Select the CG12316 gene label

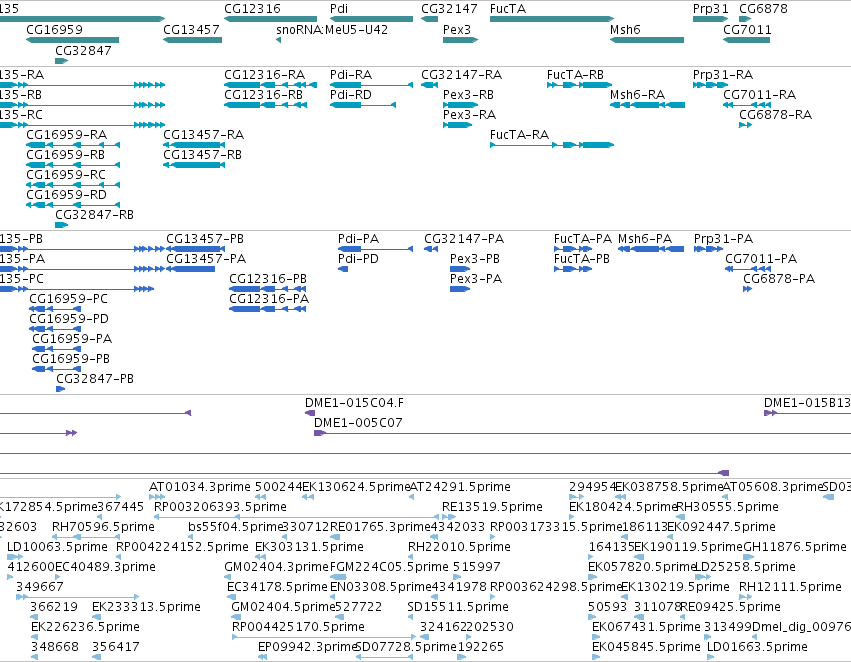tap(252, 9)
